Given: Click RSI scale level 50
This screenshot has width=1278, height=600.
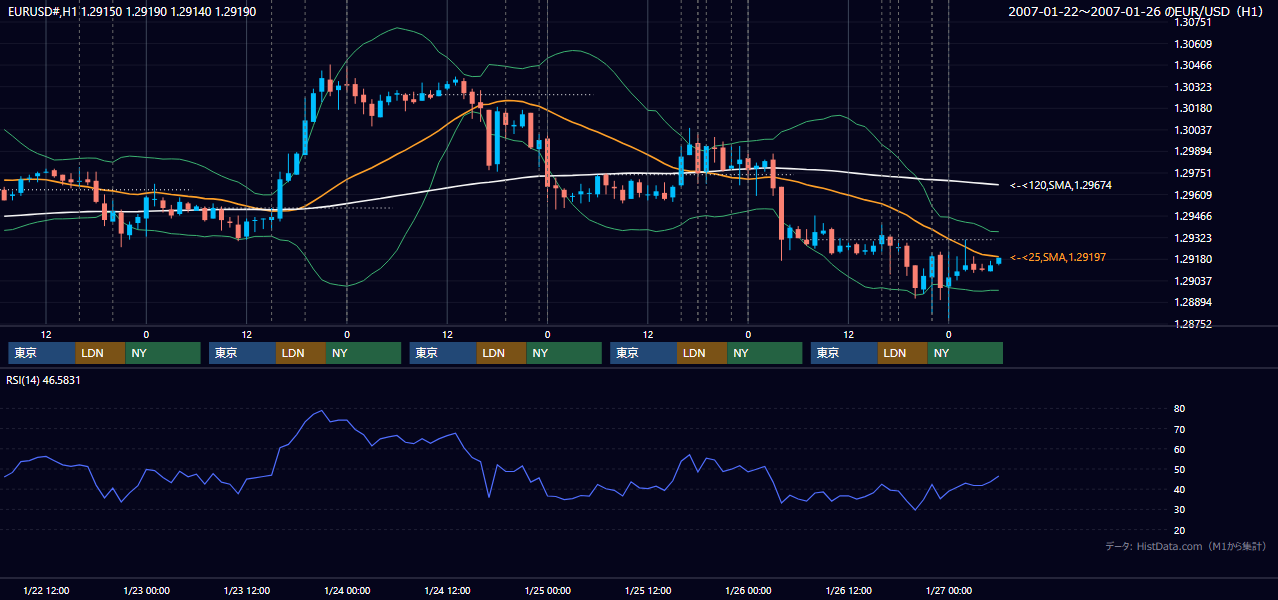Looking at the screenshot, I should click(1180, 469).
